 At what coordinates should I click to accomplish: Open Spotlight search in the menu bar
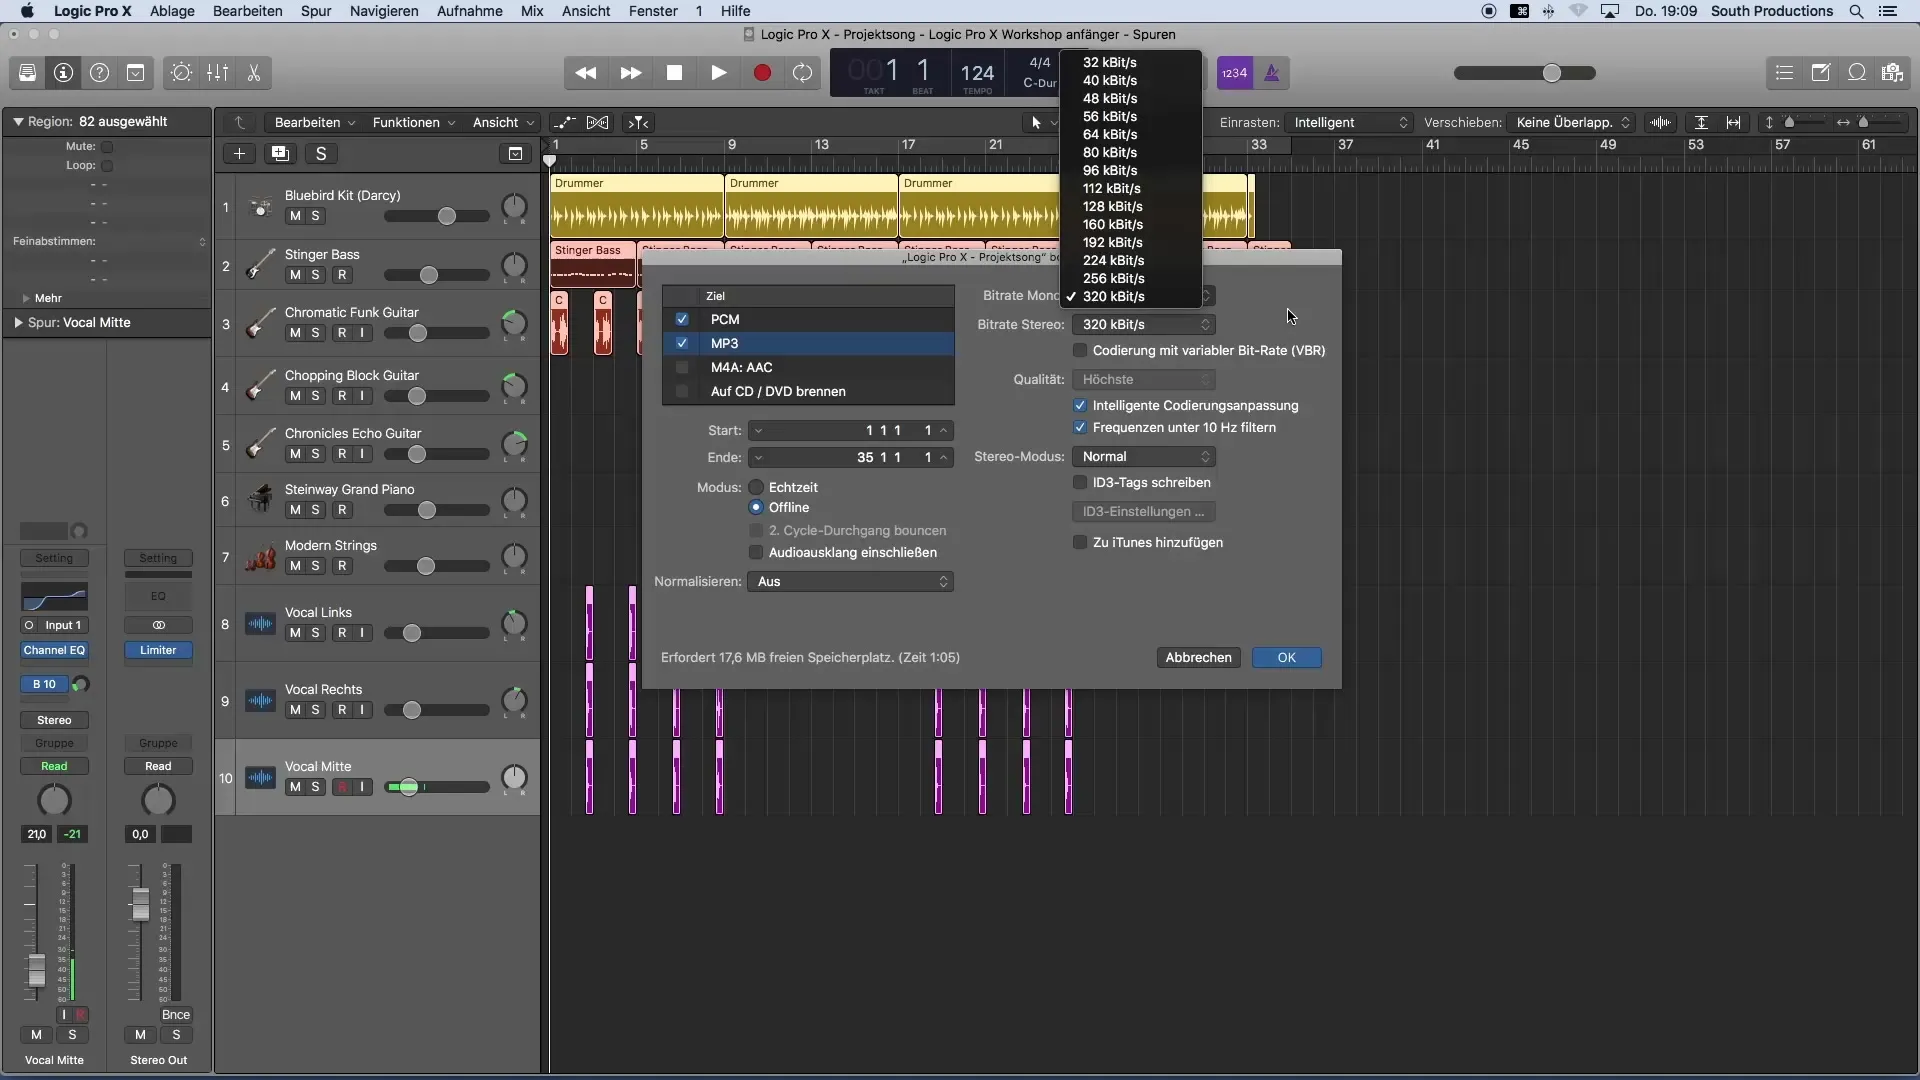[1856, 12]
